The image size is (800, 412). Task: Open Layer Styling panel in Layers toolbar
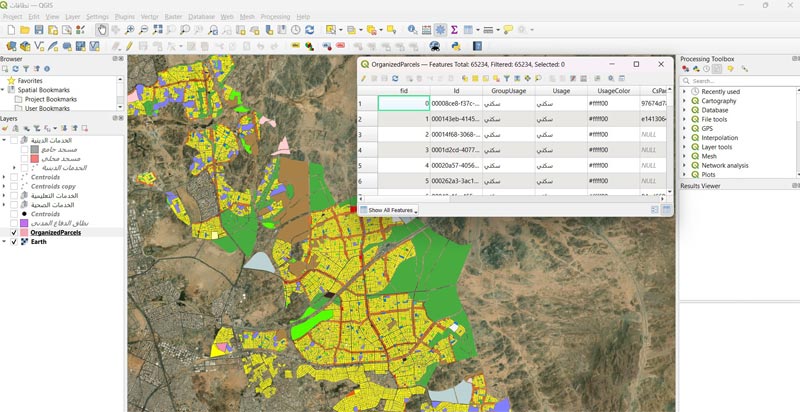5,128
